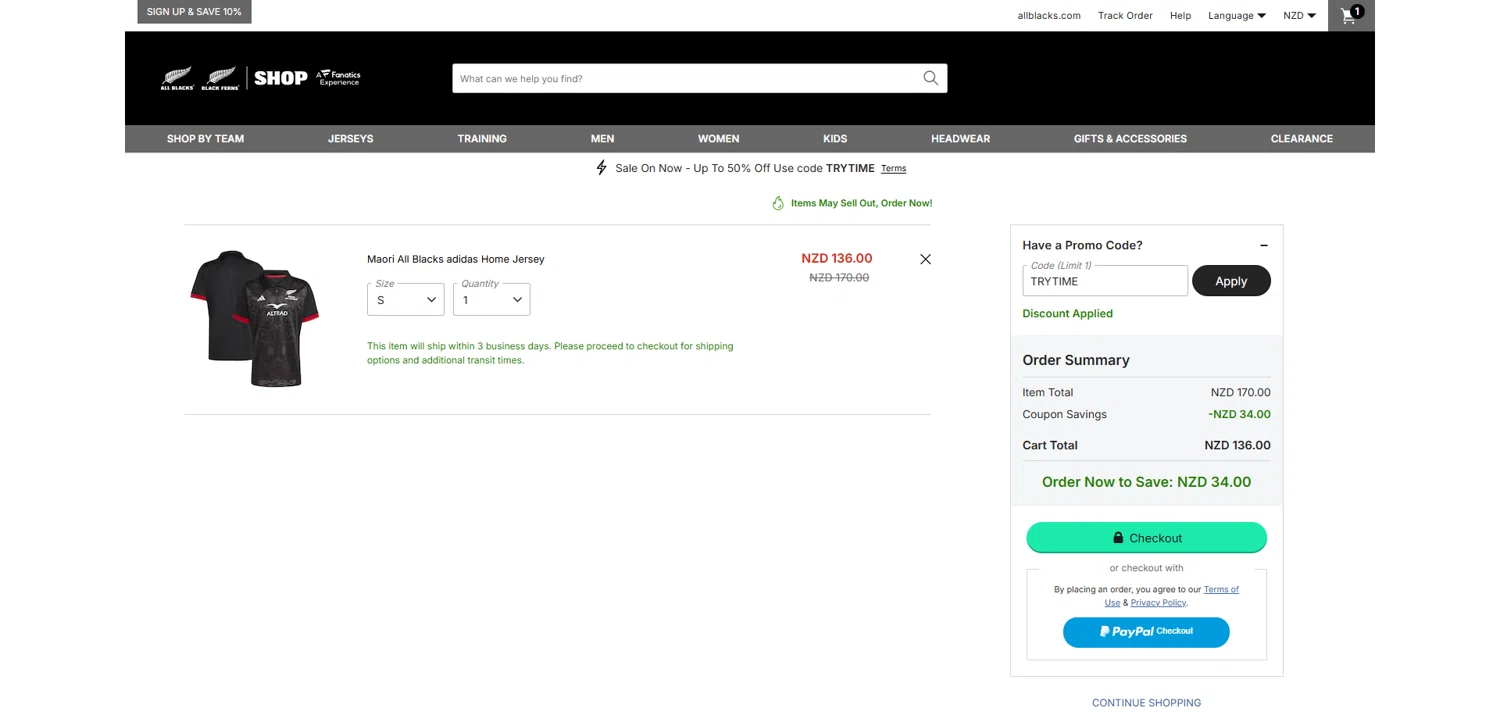This screenshot has height=712, width=1500.
Task: Click the Black Ferns logo
Action: coord(220,79)
